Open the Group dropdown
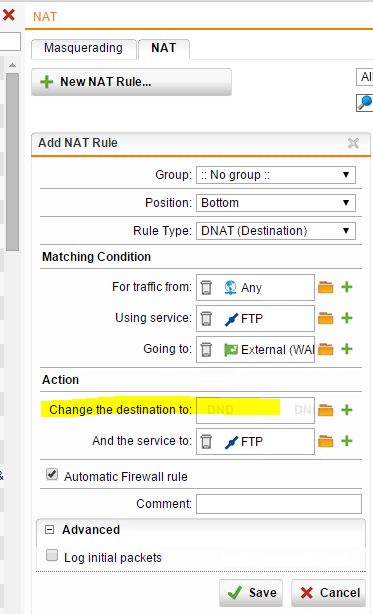 276,175
